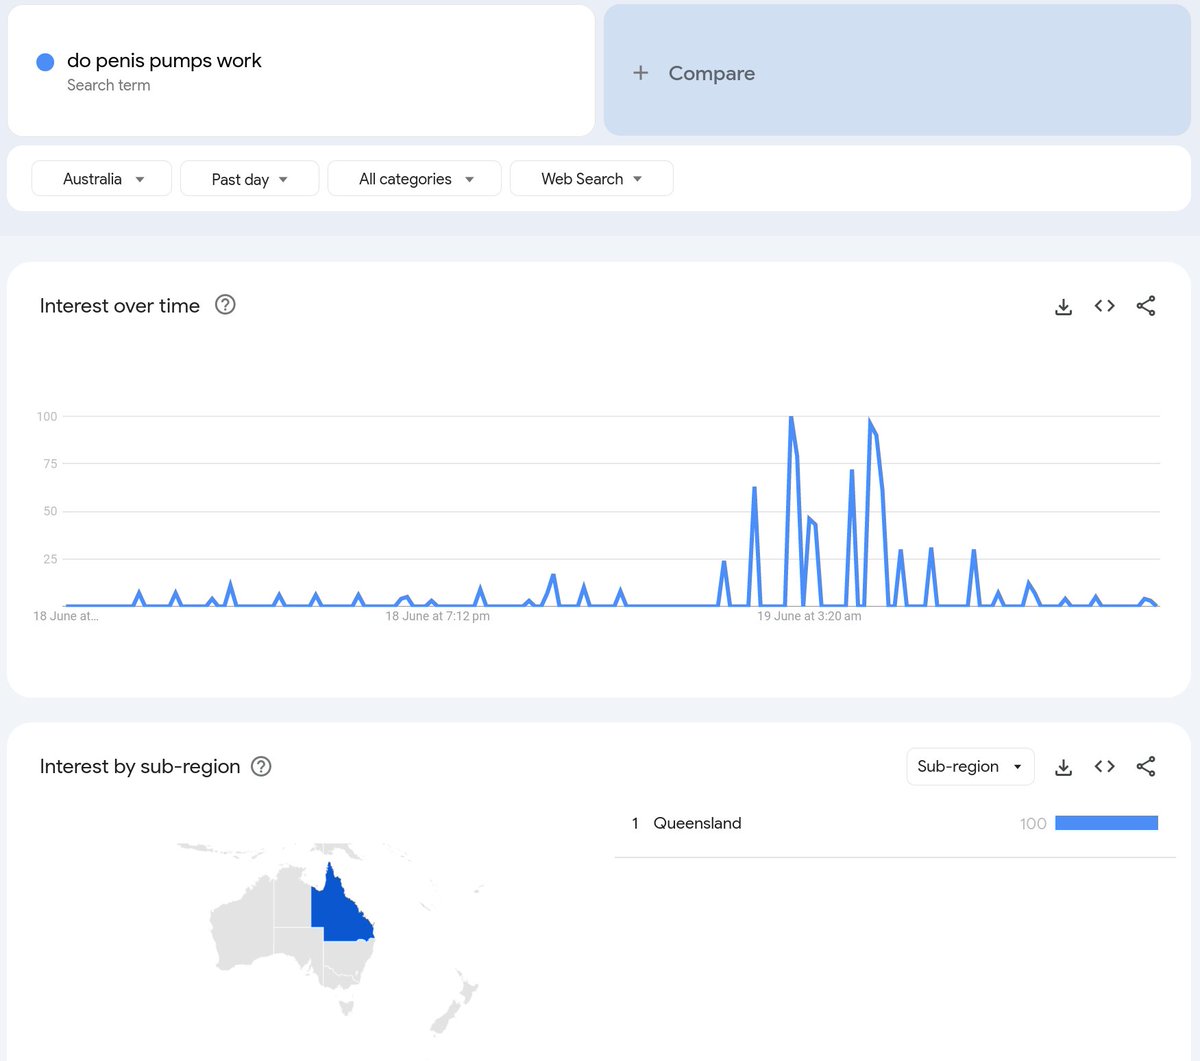Screen dimensions: 1200x1061
Task: Click the 'Interest by sub-region' heading
Action: (x=140, y=766)
